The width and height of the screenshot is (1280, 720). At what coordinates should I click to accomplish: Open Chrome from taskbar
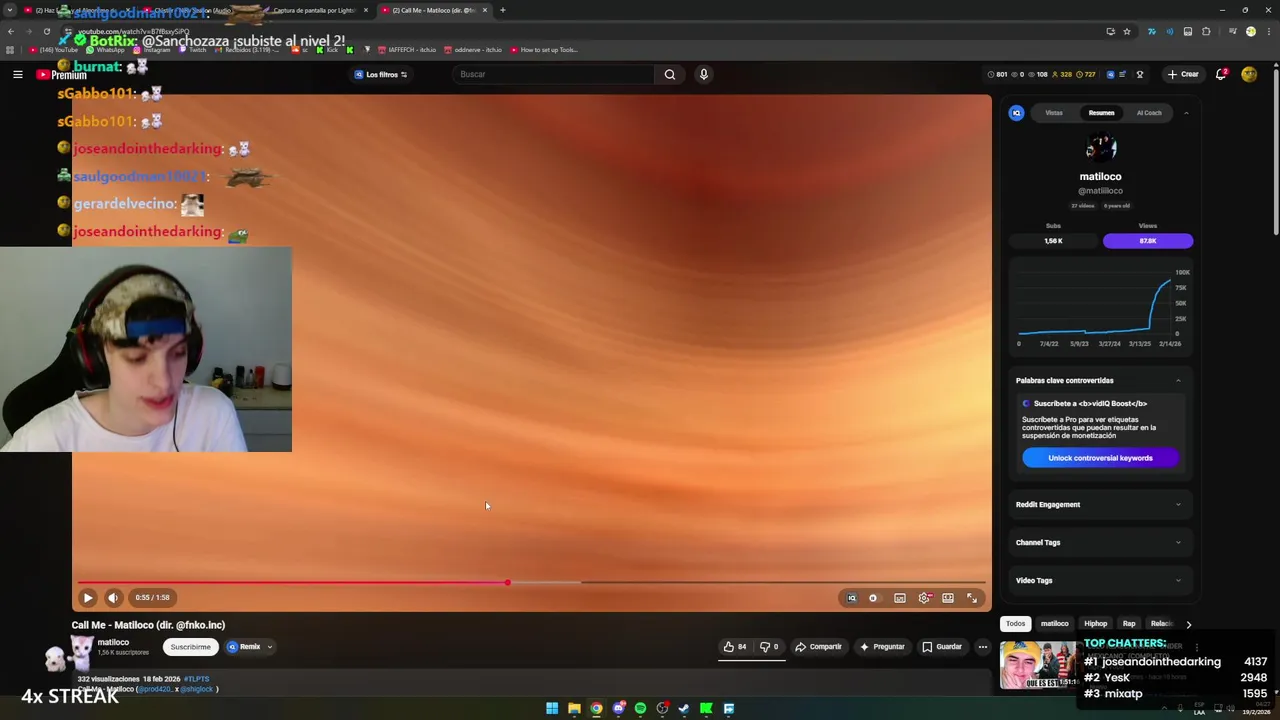[x=596, y=708]
